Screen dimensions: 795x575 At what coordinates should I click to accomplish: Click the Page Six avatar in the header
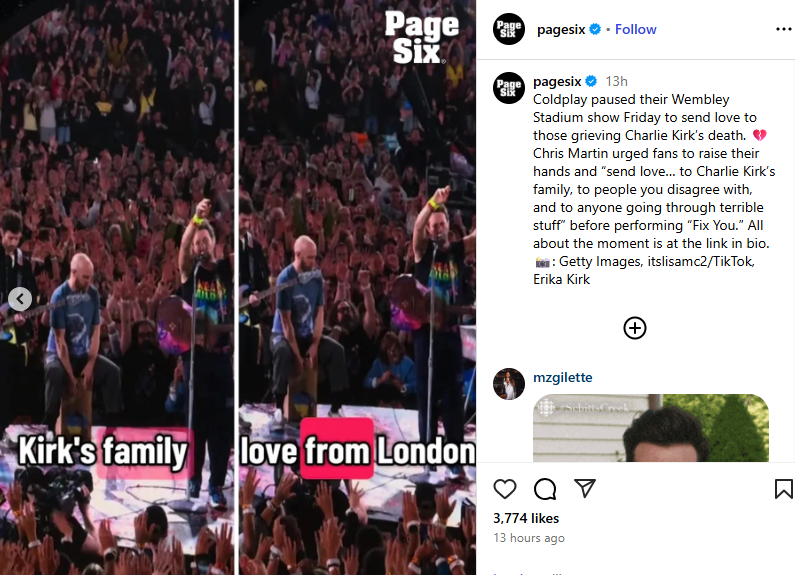coord(509,29)
